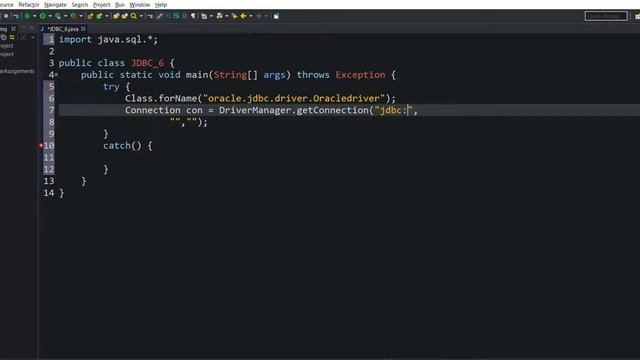640x360 pixels.
Task: Open the Navigate menu
Action: 55,4
